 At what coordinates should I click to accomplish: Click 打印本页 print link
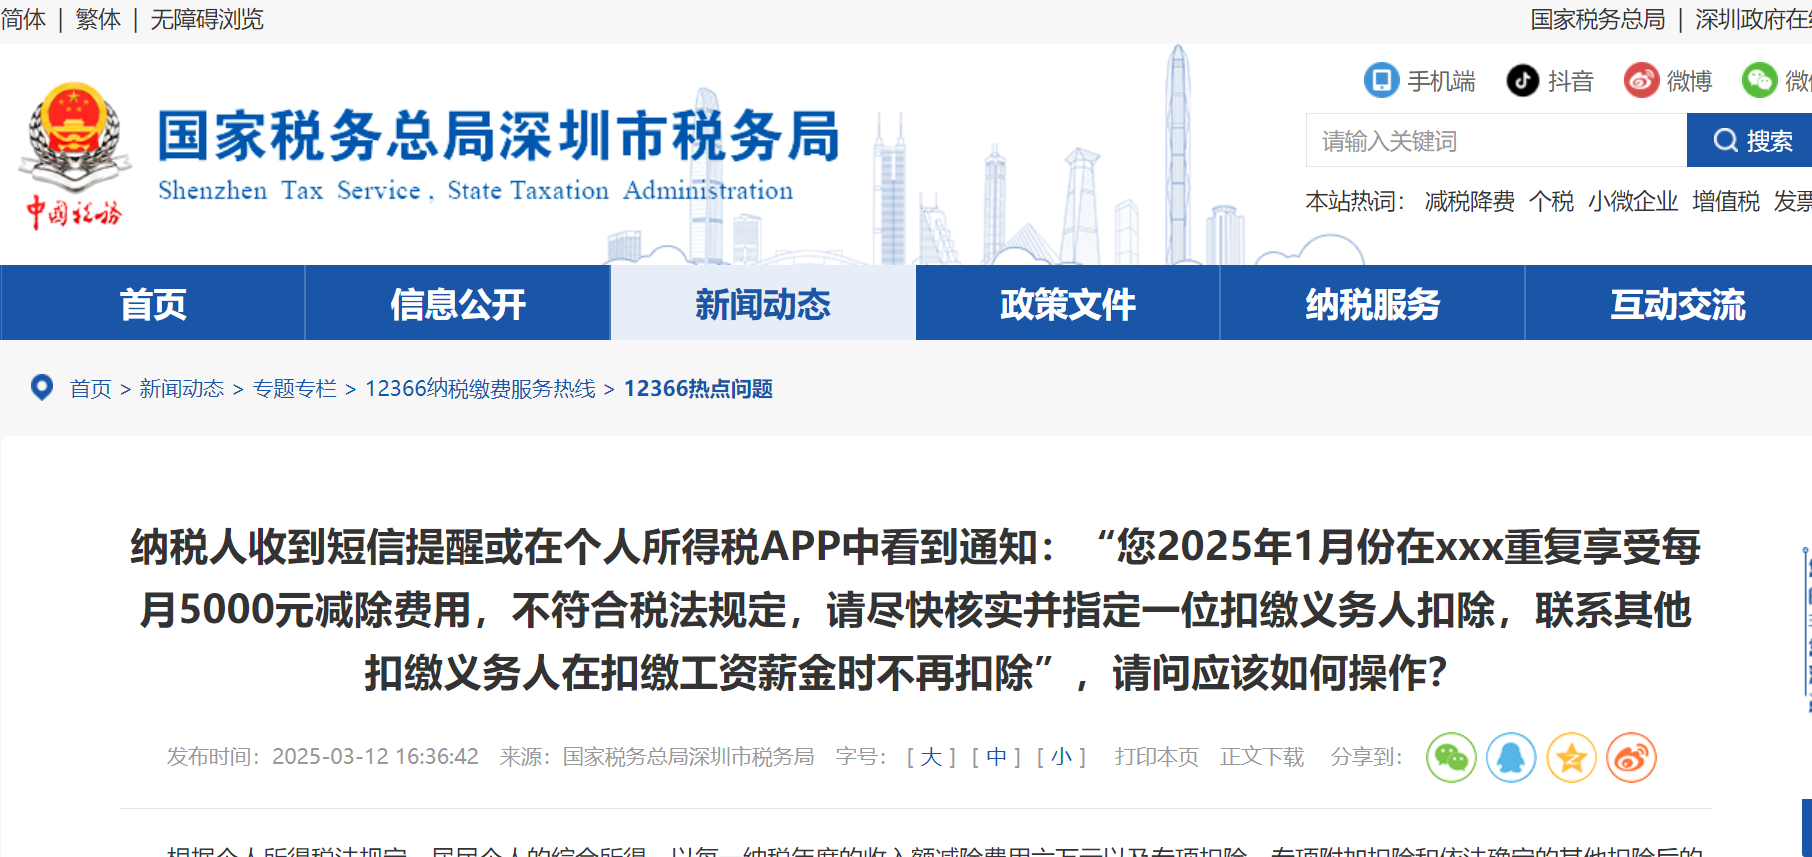(1157, 757)
